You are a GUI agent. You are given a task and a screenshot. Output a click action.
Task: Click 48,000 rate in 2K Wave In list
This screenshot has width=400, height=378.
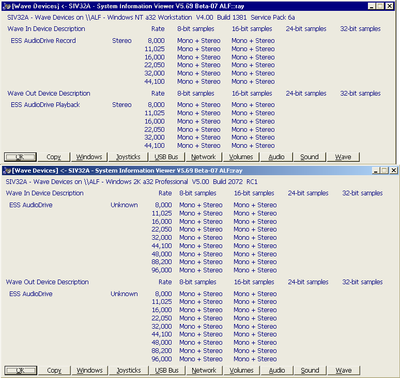pos(162,254)
